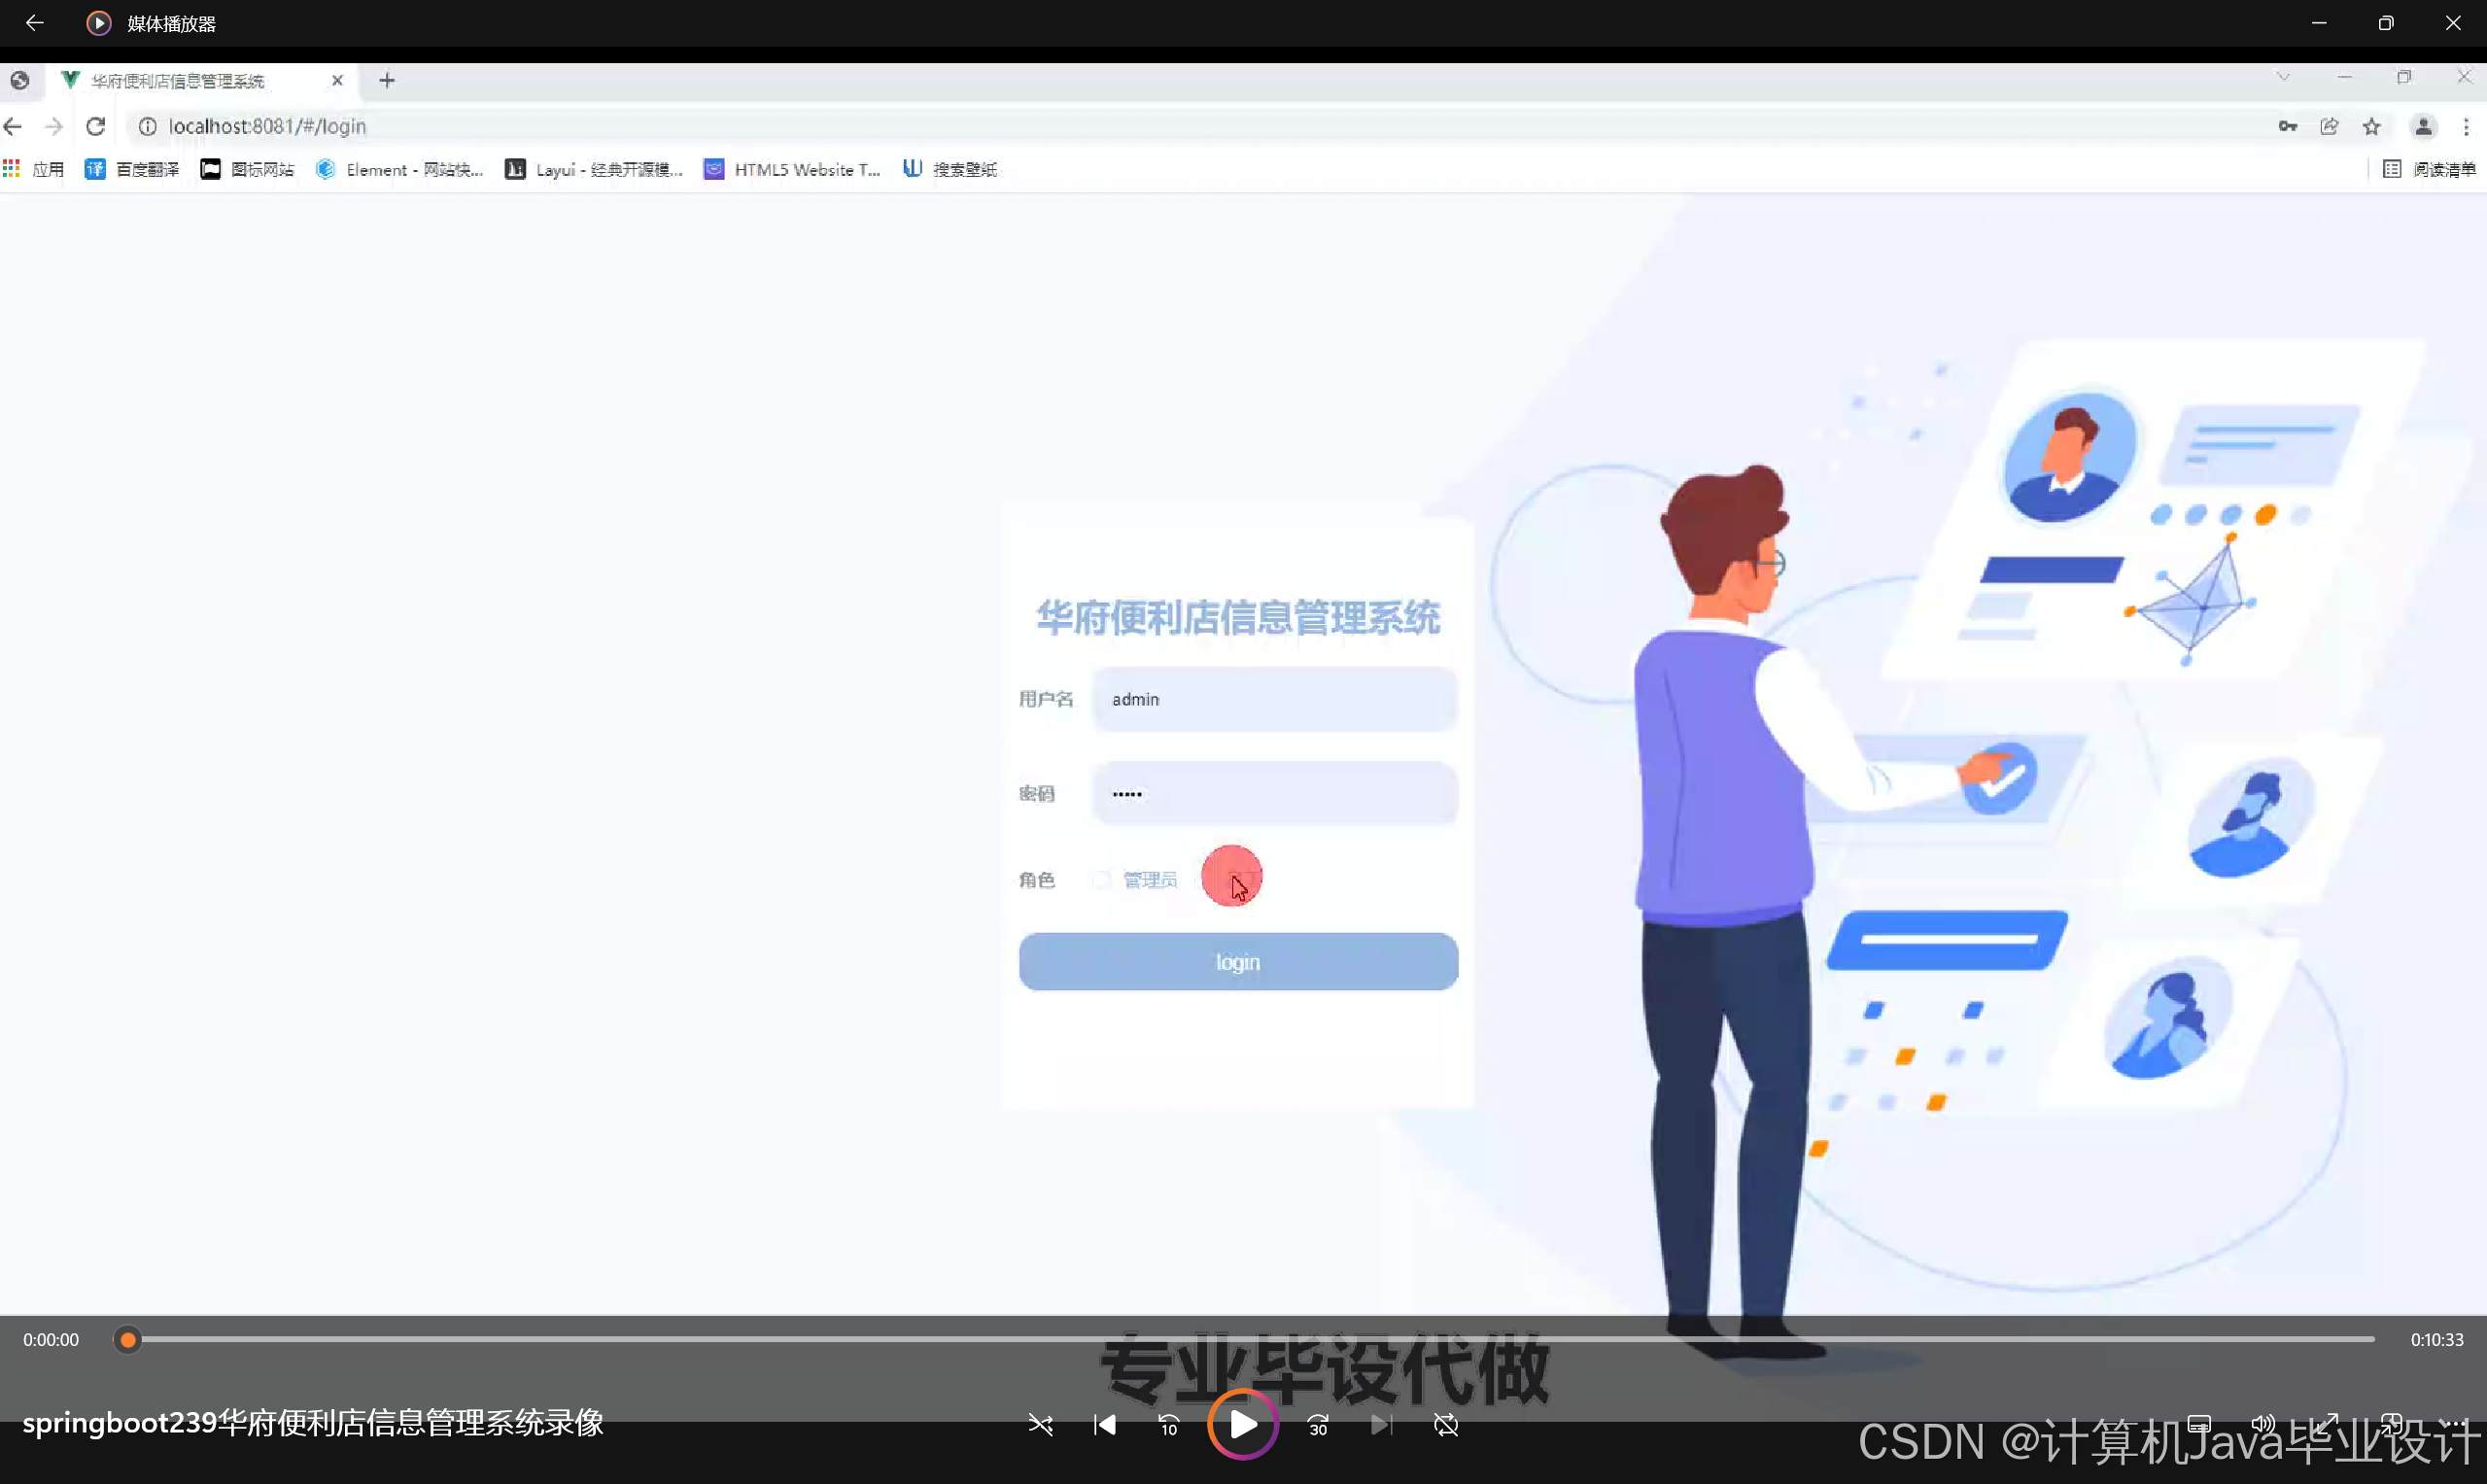Image resolution: width=2487 pixels, height=1484 pixels.
Task: Click the login button
Action: click(x=1238, y=962)
